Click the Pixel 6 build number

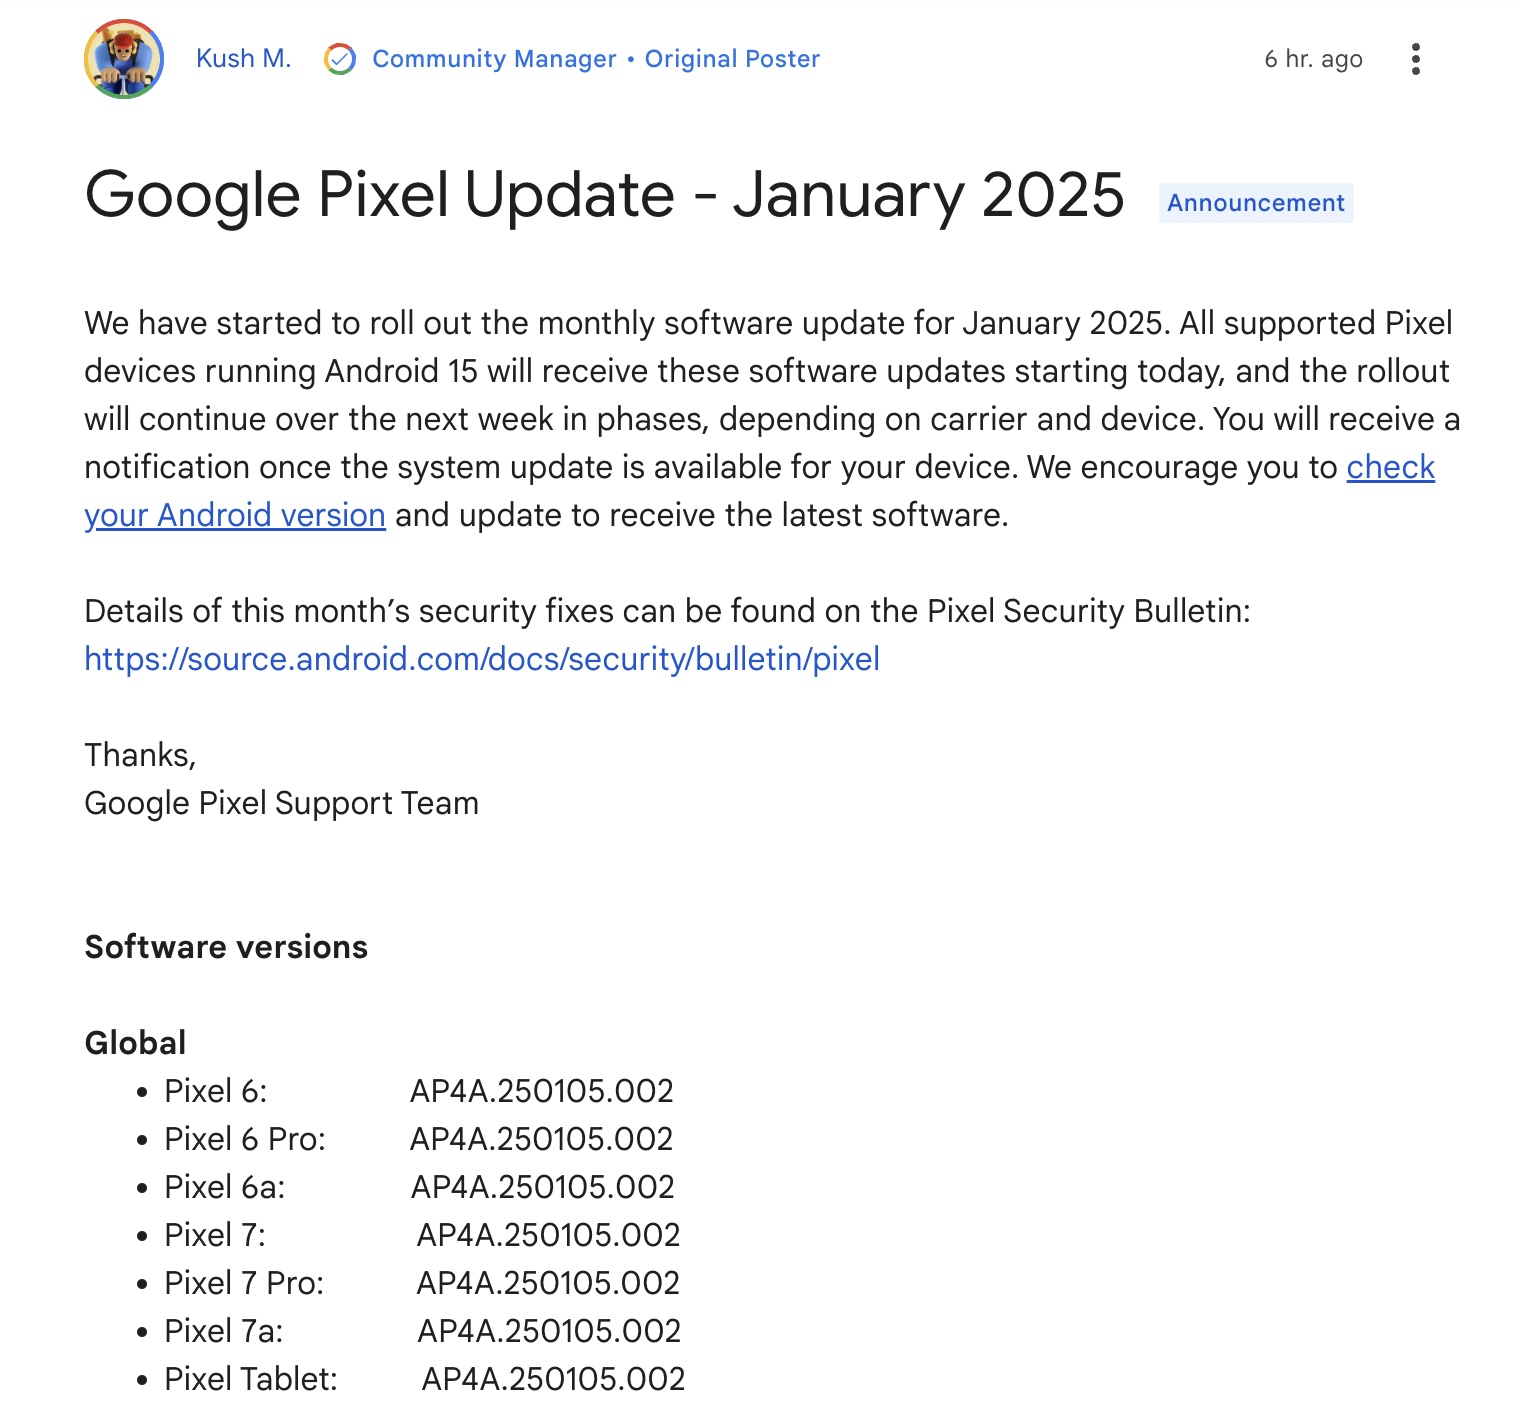[542, 1091]
